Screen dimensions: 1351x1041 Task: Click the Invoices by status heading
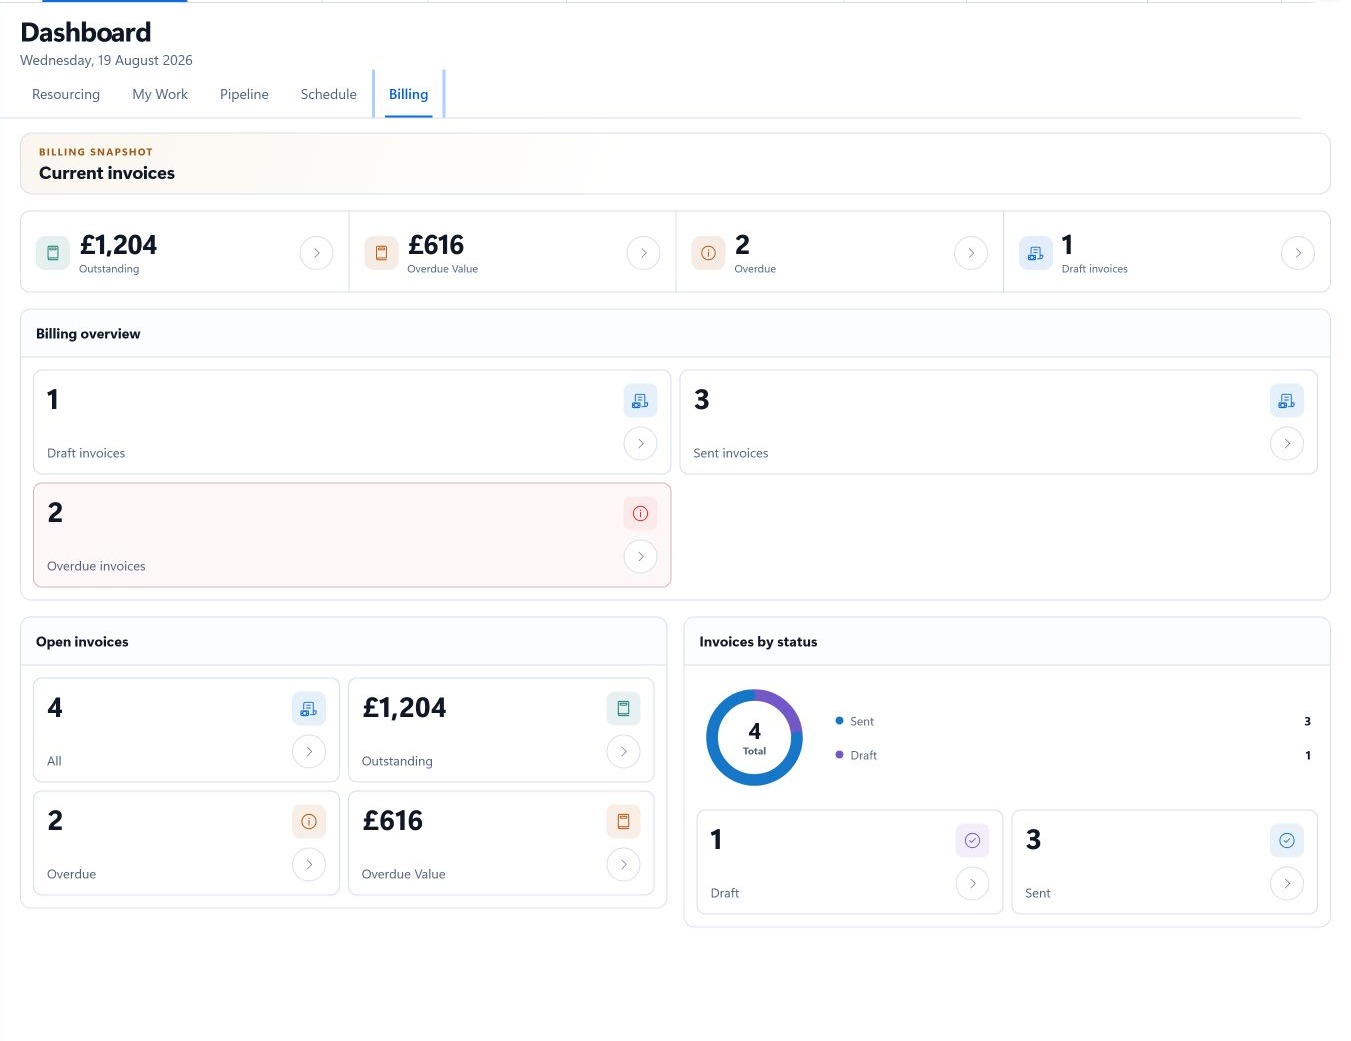[758, 642]
